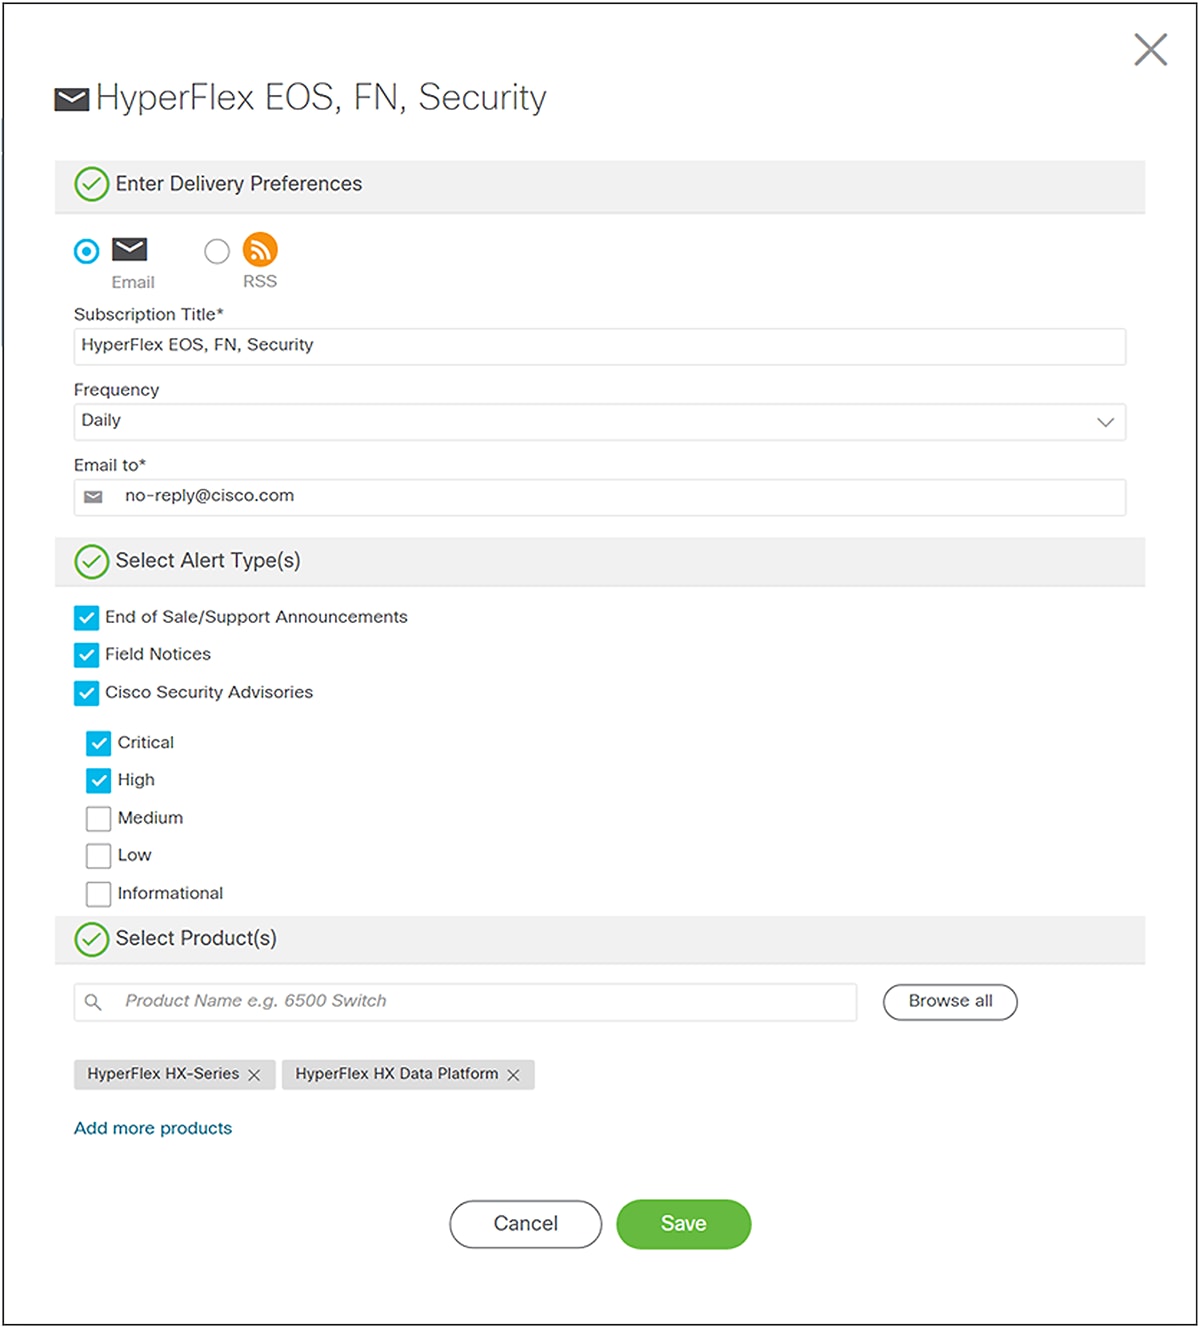This screenshot has height=1328, width=1200.
Task: Select the Email delivery radio button
Action: pyautogui.click(x=87, y=251)
